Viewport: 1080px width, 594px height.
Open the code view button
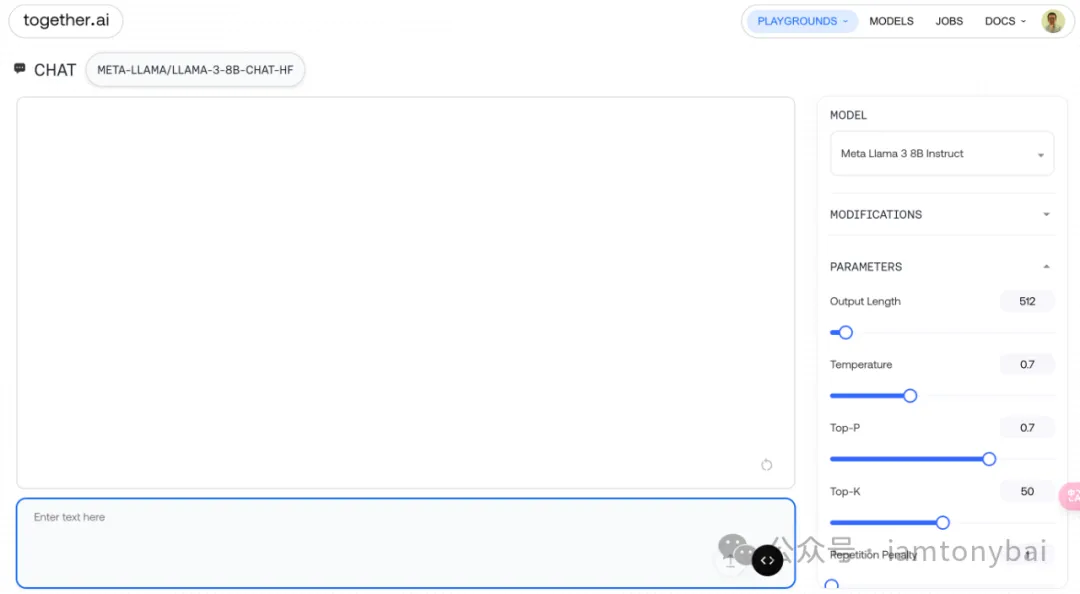pos(767,560)
